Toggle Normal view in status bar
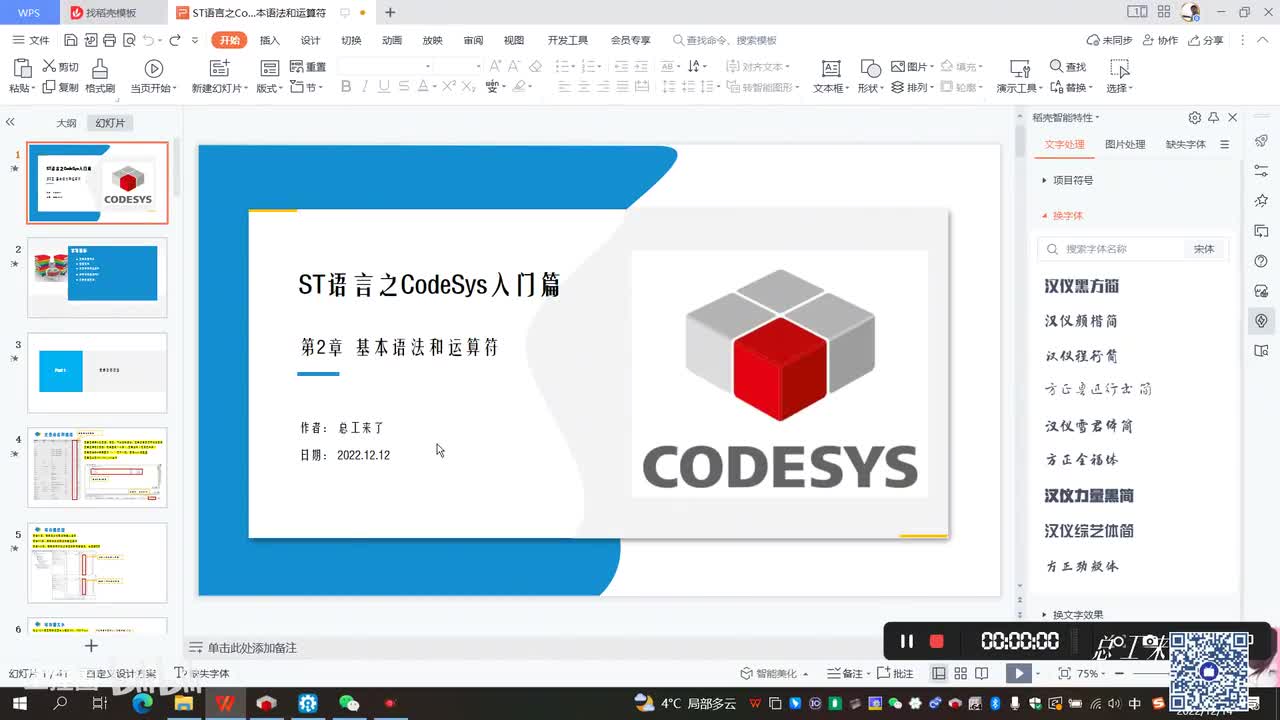 point(938,674)
